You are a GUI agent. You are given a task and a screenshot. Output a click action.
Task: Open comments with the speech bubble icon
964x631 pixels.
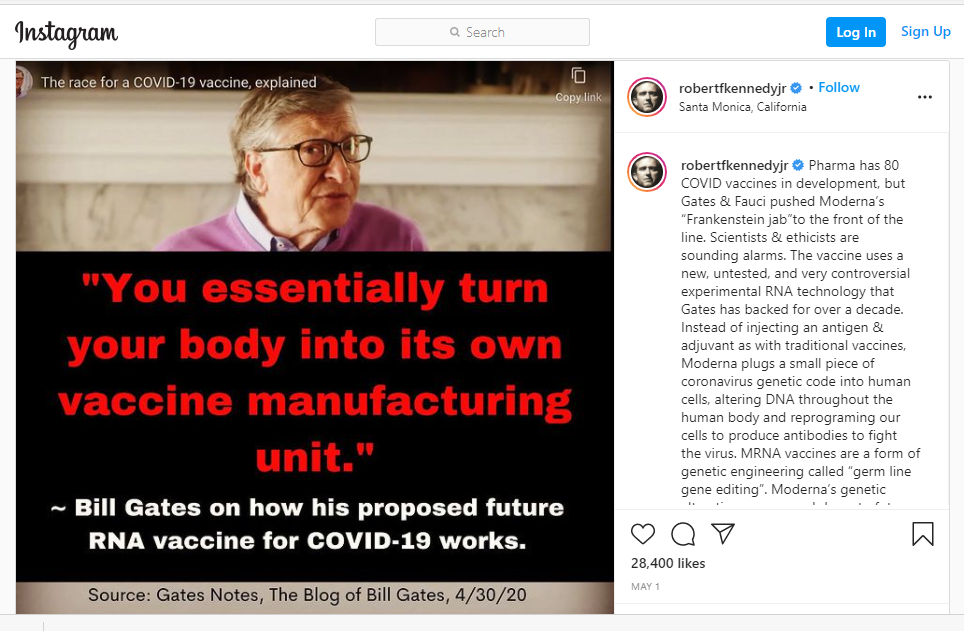[683, 534]
